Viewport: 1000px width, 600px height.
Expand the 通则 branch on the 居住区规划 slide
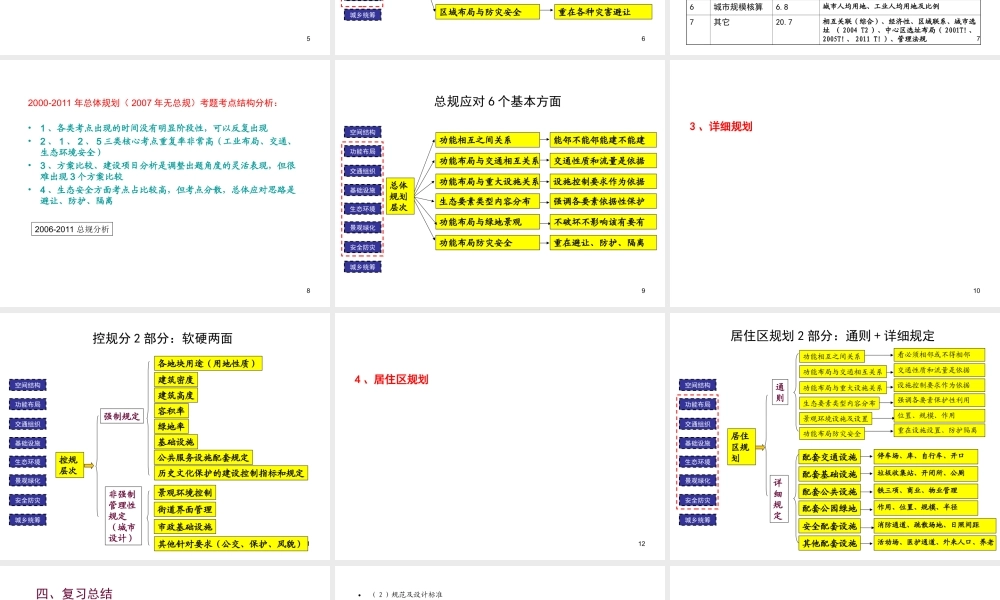(780, 392)
